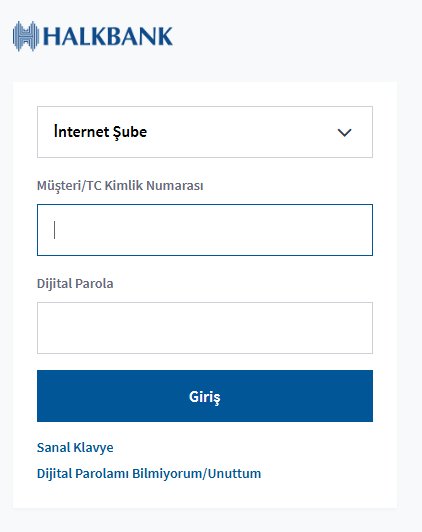This screenshot has height=532, width=422.
Task: Expand the chevron arrow in İnternet Şube selector
Action: click(344, 132)
